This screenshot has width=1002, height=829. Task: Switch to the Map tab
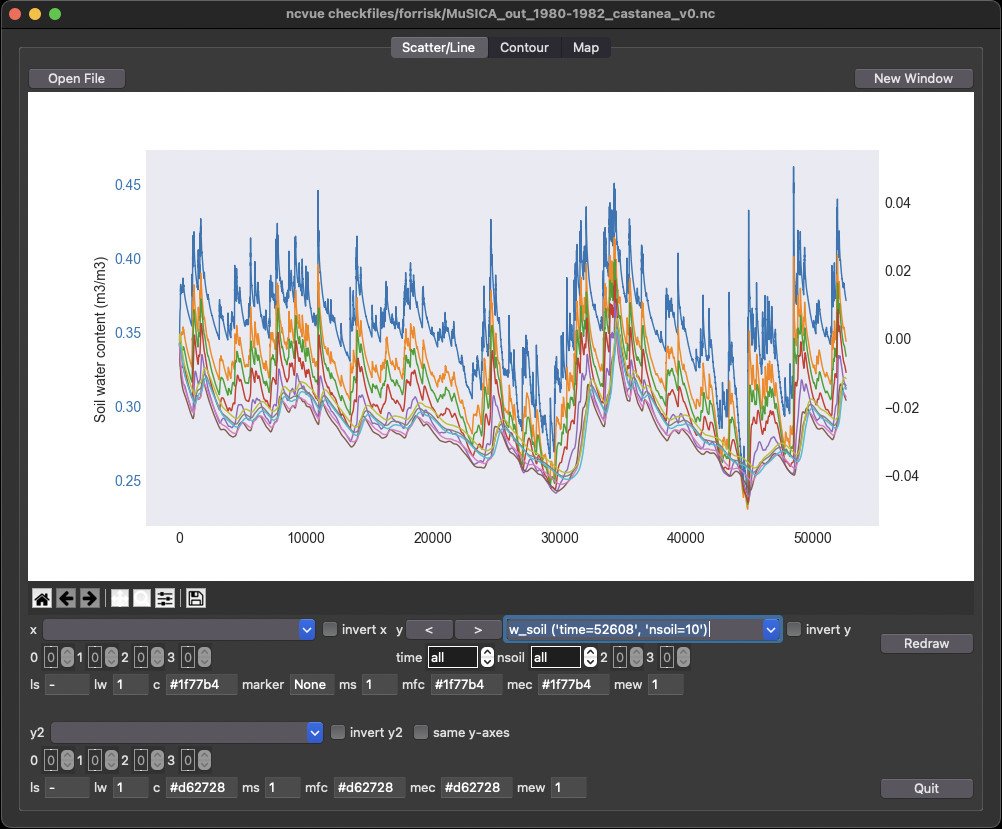tap(586, 47)
